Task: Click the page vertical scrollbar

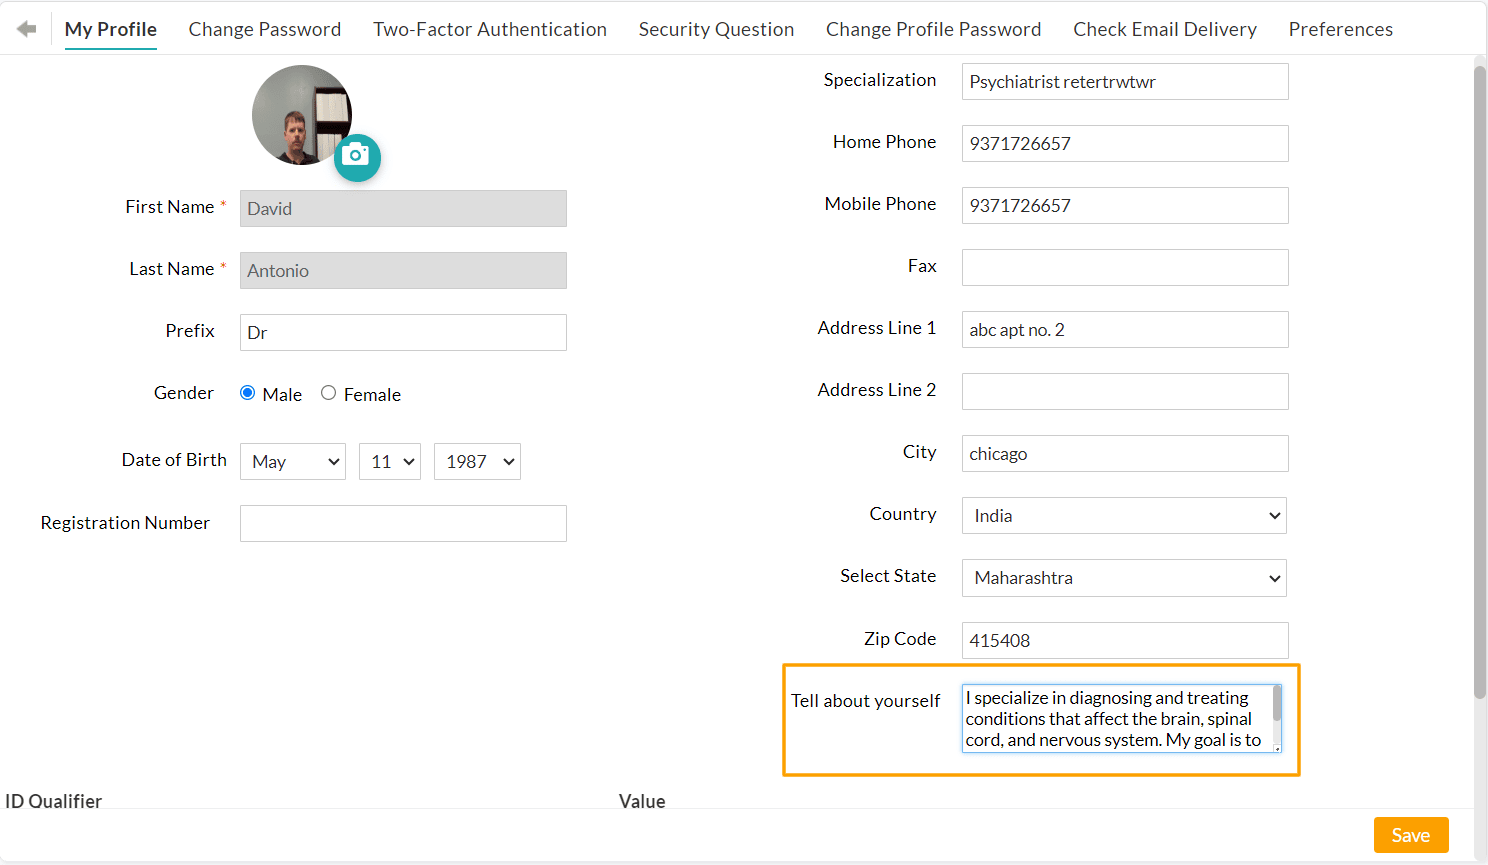Action: 1480,380
